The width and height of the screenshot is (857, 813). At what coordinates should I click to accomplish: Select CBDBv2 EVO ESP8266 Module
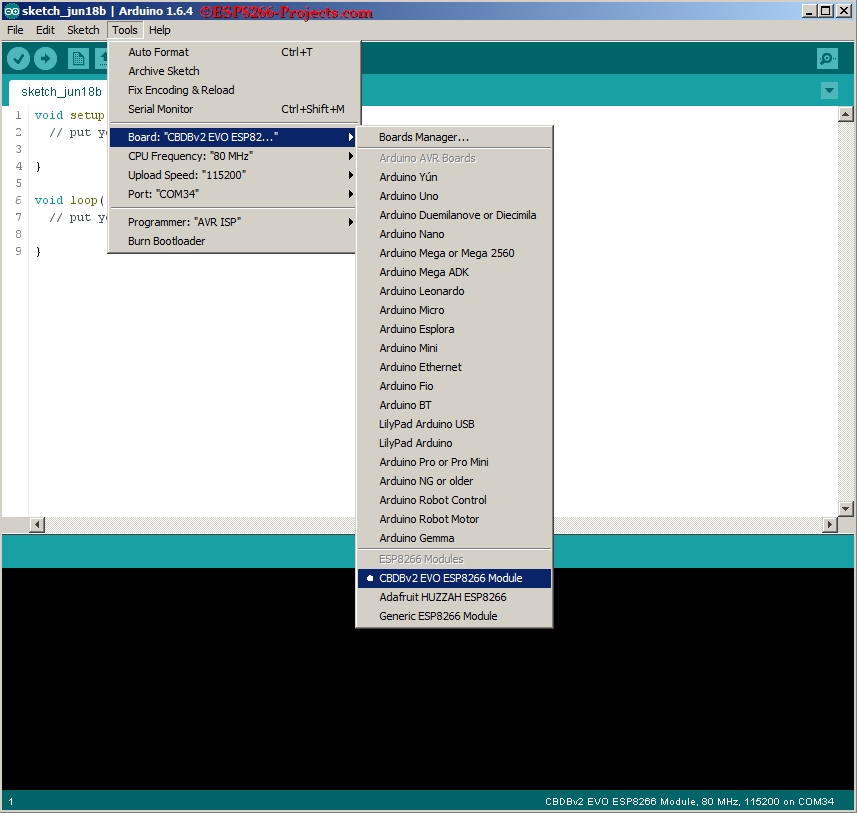pos(454,578)
